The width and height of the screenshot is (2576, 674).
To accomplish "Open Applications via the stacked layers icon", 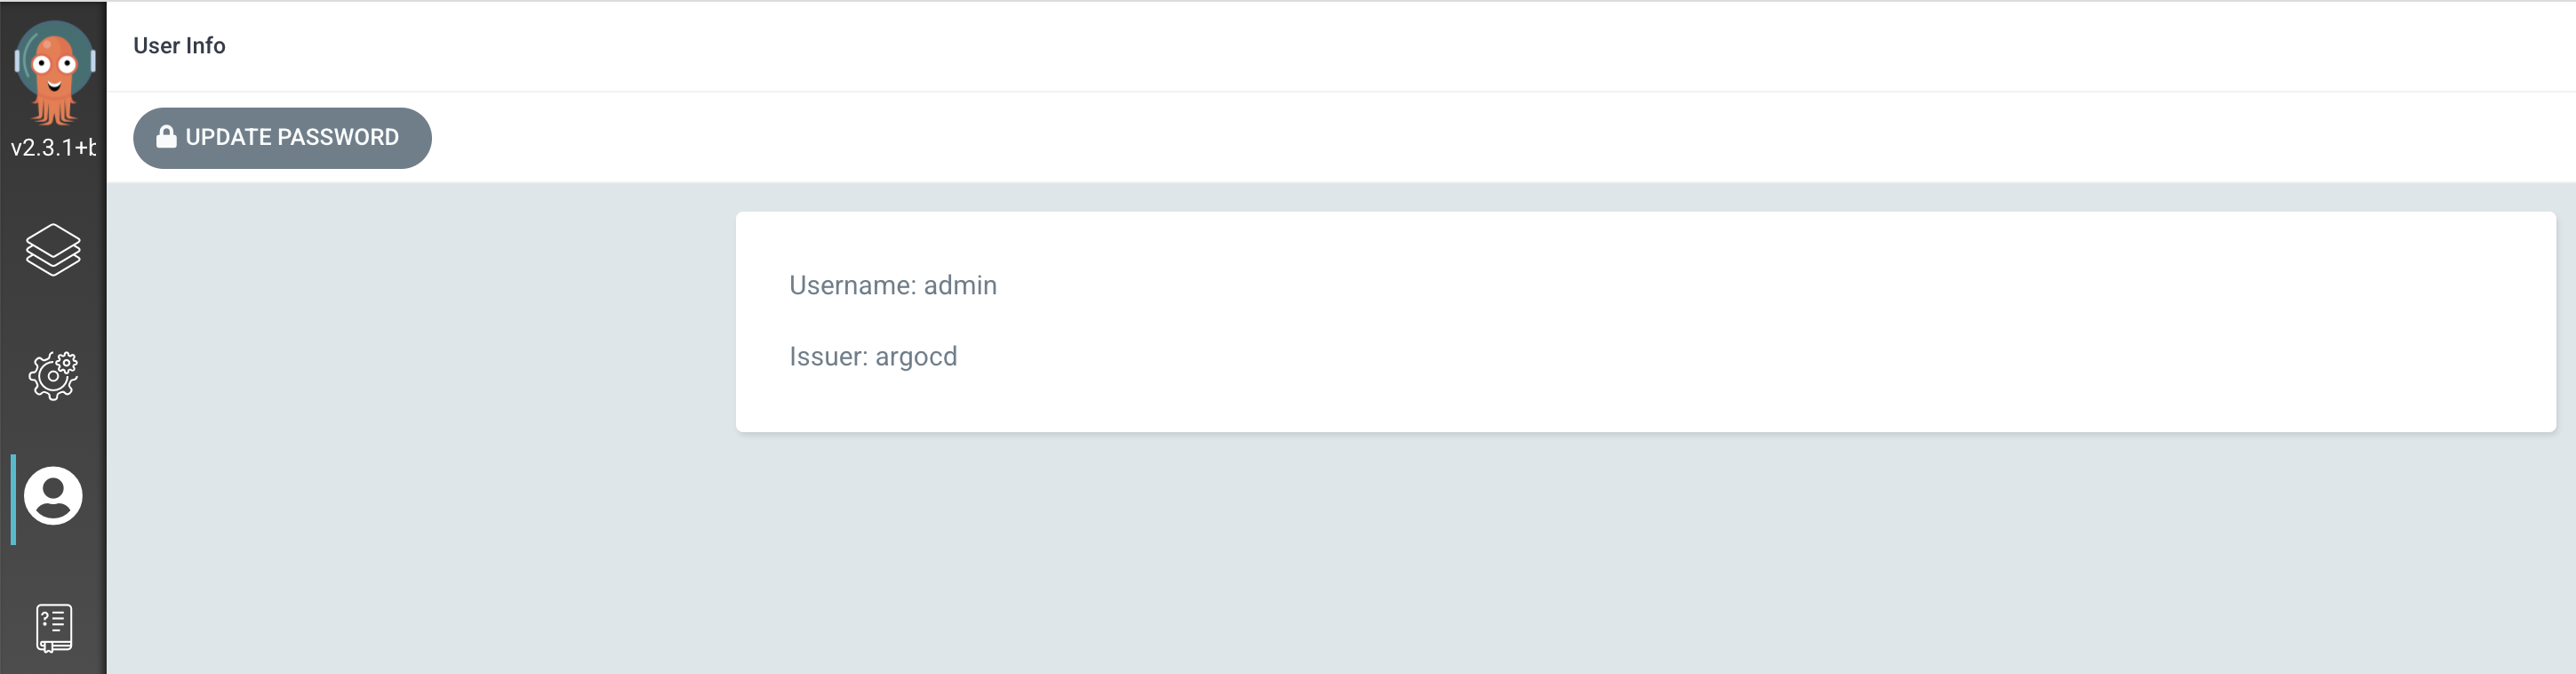I will (53, 249).
